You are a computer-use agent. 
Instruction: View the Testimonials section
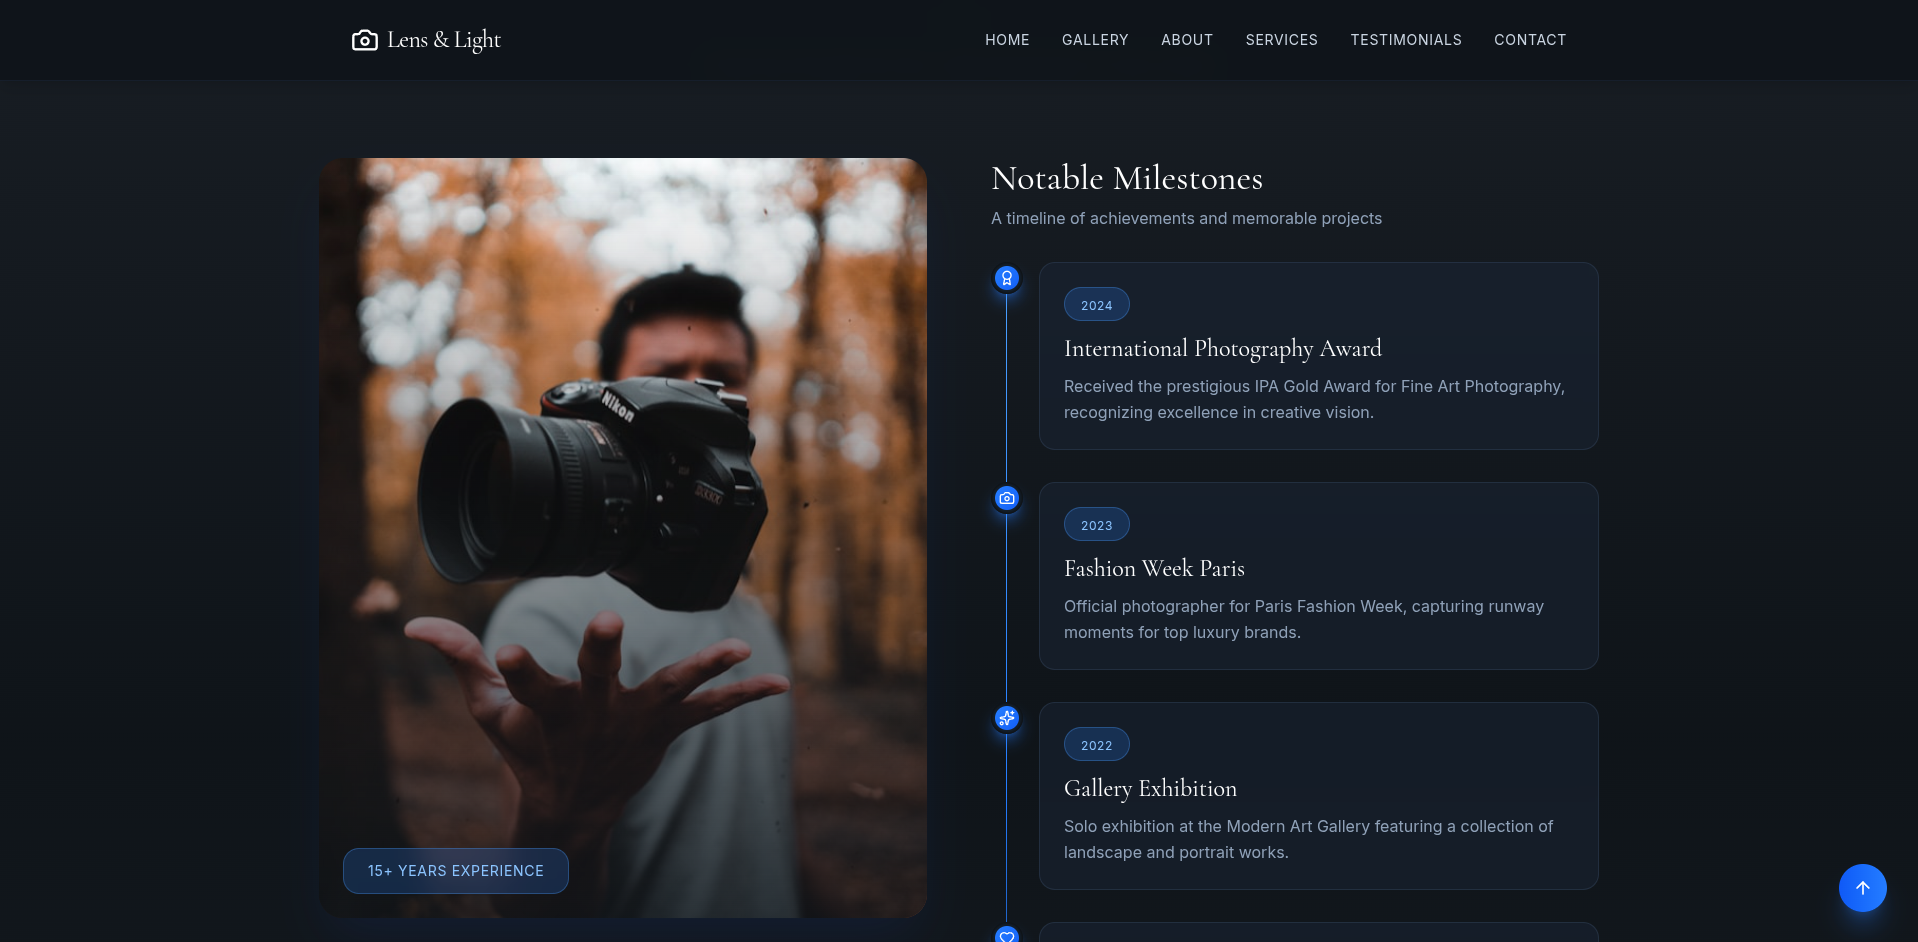click(x=1405, y=40)
